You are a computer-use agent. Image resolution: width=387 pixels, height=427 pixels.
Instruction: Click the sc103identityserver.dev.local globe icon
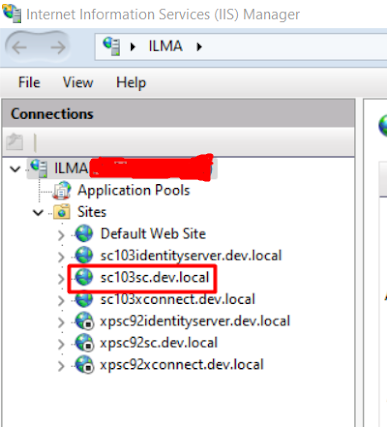tap(84, 255)
